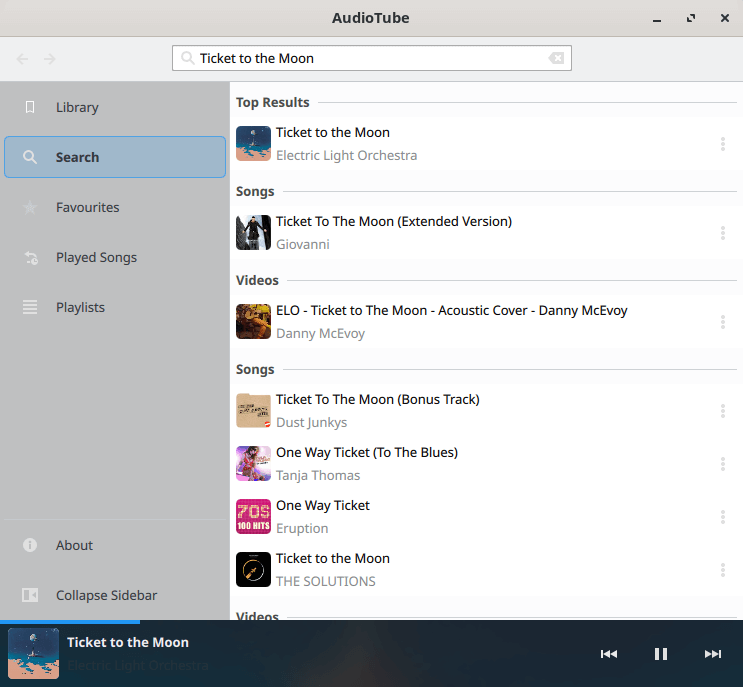The height and width of the screenshot is (687, 743).
Task: Click THE SOLUTIONS album thumbnail
Action: (x=254, y=570)
